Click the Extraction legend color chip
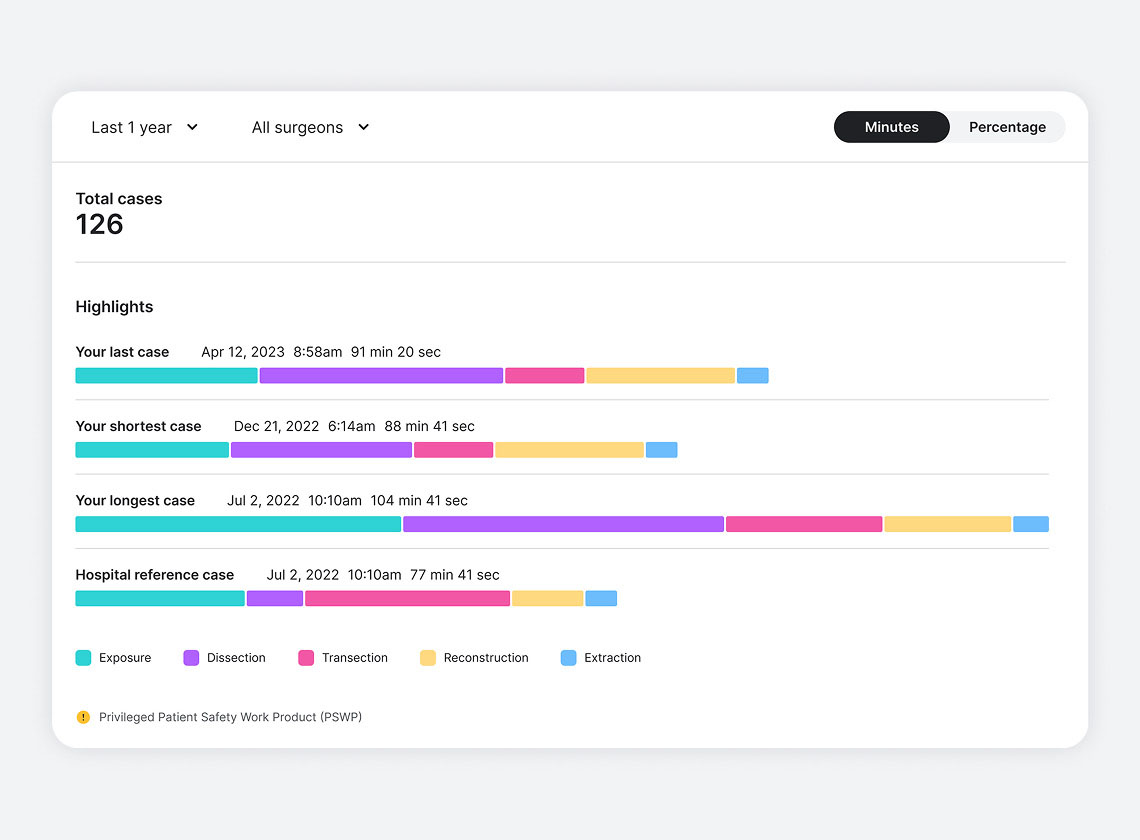 [570, 657]
